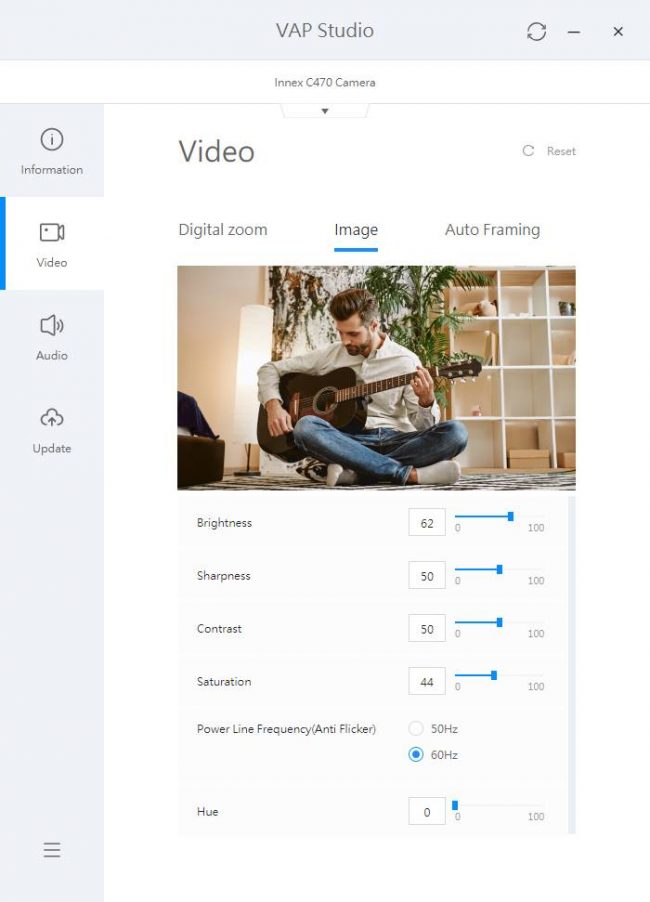This screenshot has height=902, width=650.
Task: Open the hamburger menu at bottom left
Action: (x=52, y=850)
